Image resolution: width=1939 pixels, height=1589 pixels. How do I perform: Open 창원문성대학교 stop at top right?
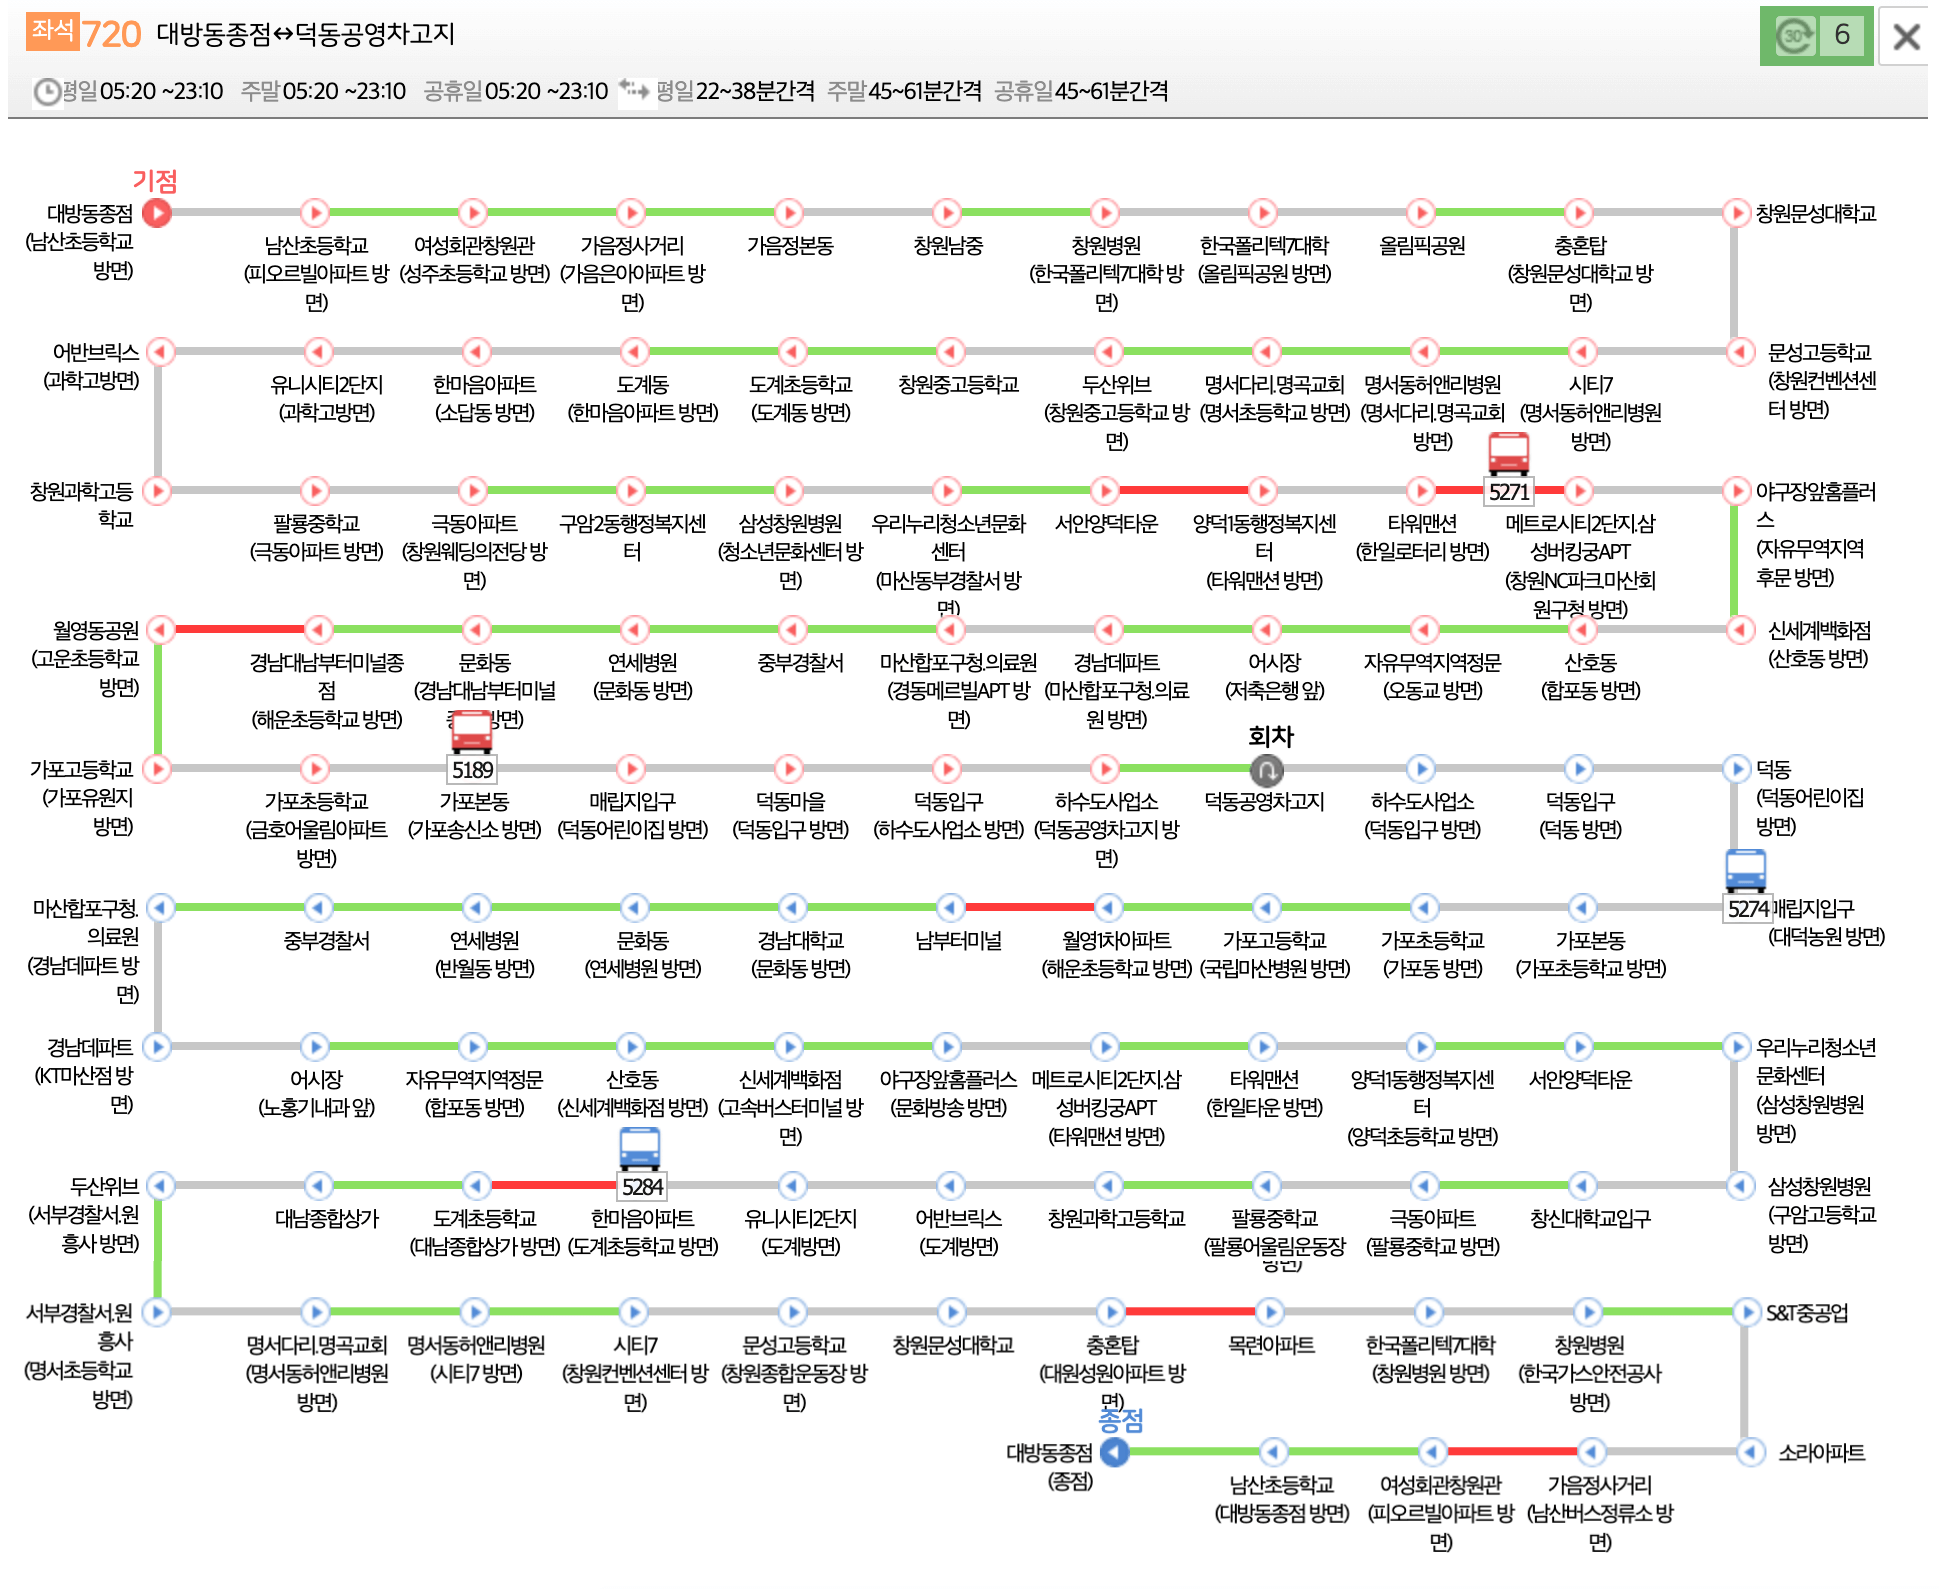[x=1736, y=212]
